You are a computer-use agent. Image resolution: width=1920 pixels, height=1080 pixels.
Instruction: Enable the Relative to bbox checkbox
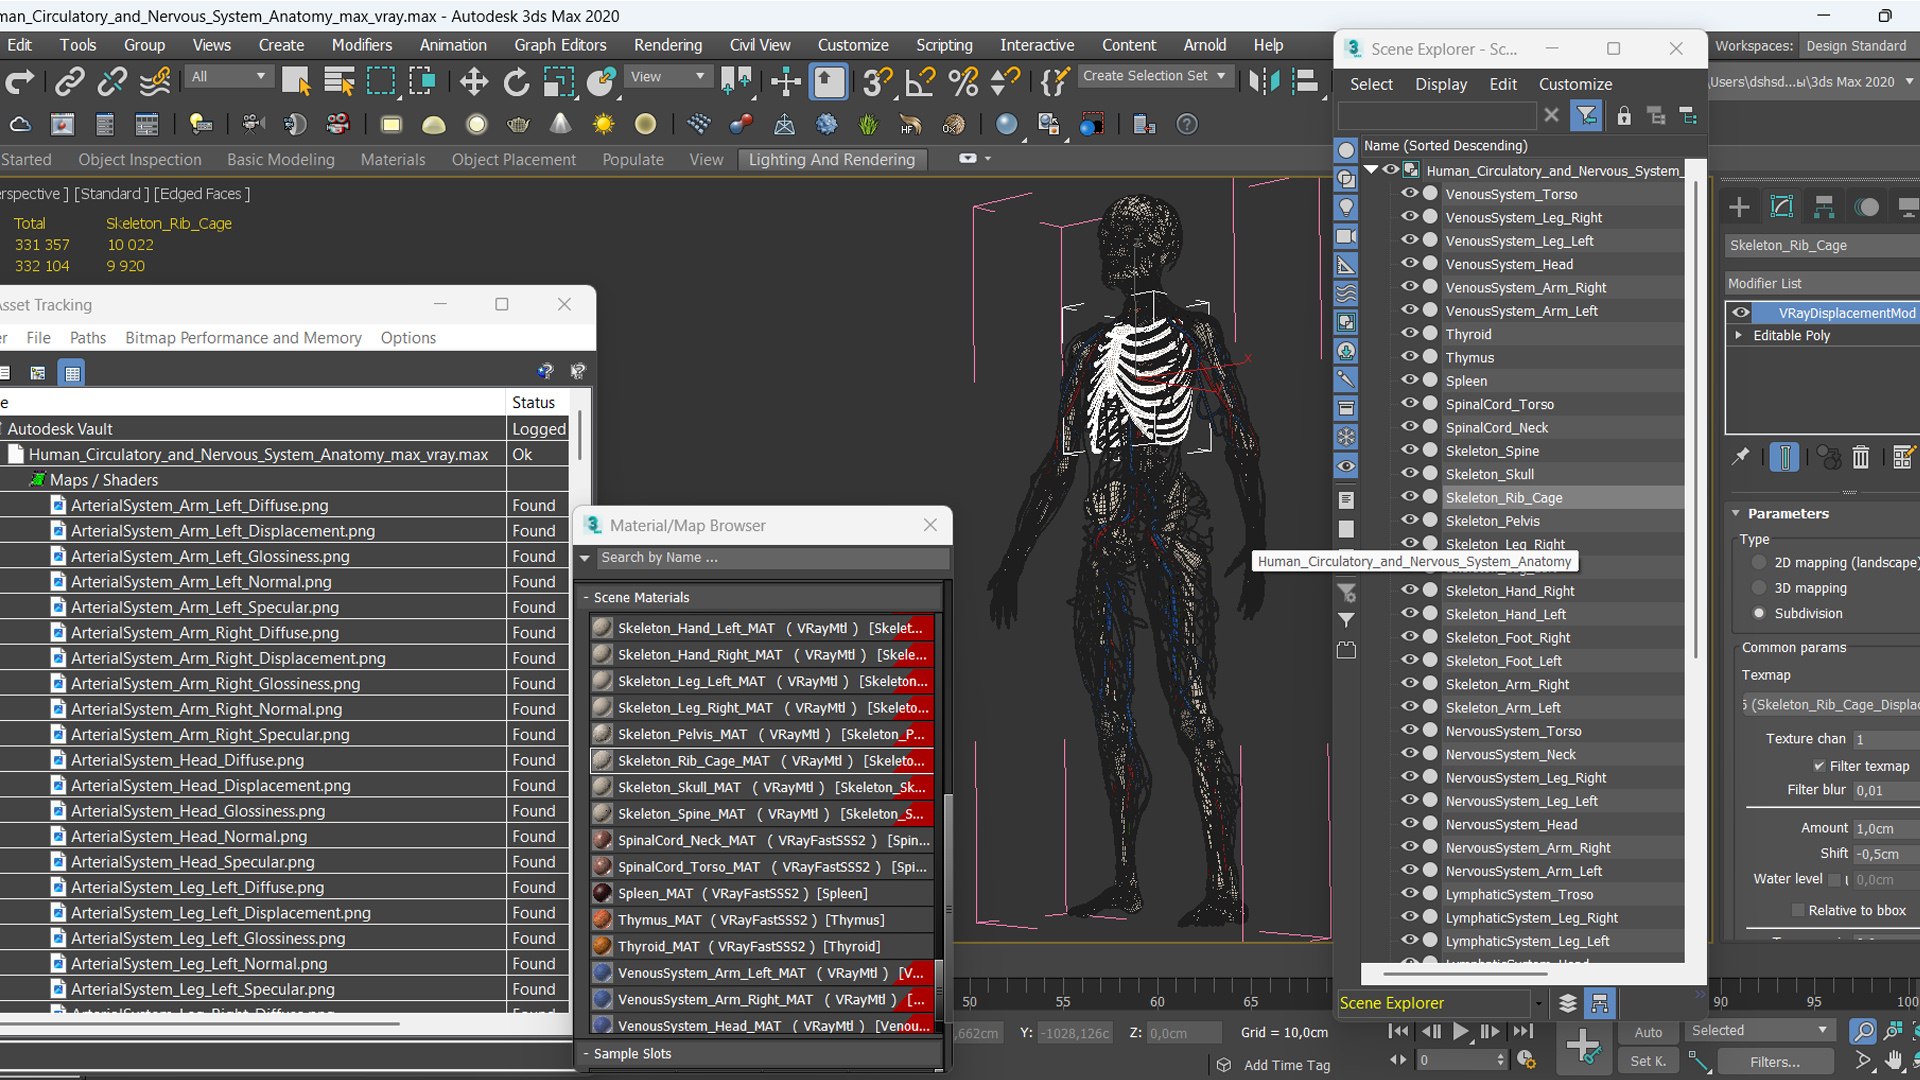click(1798, 910)
